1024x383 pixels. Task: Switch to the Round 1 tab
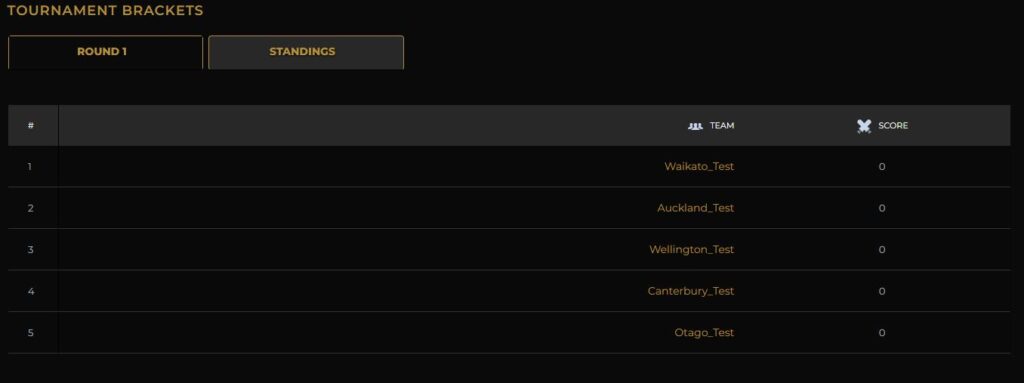point(105,52)
